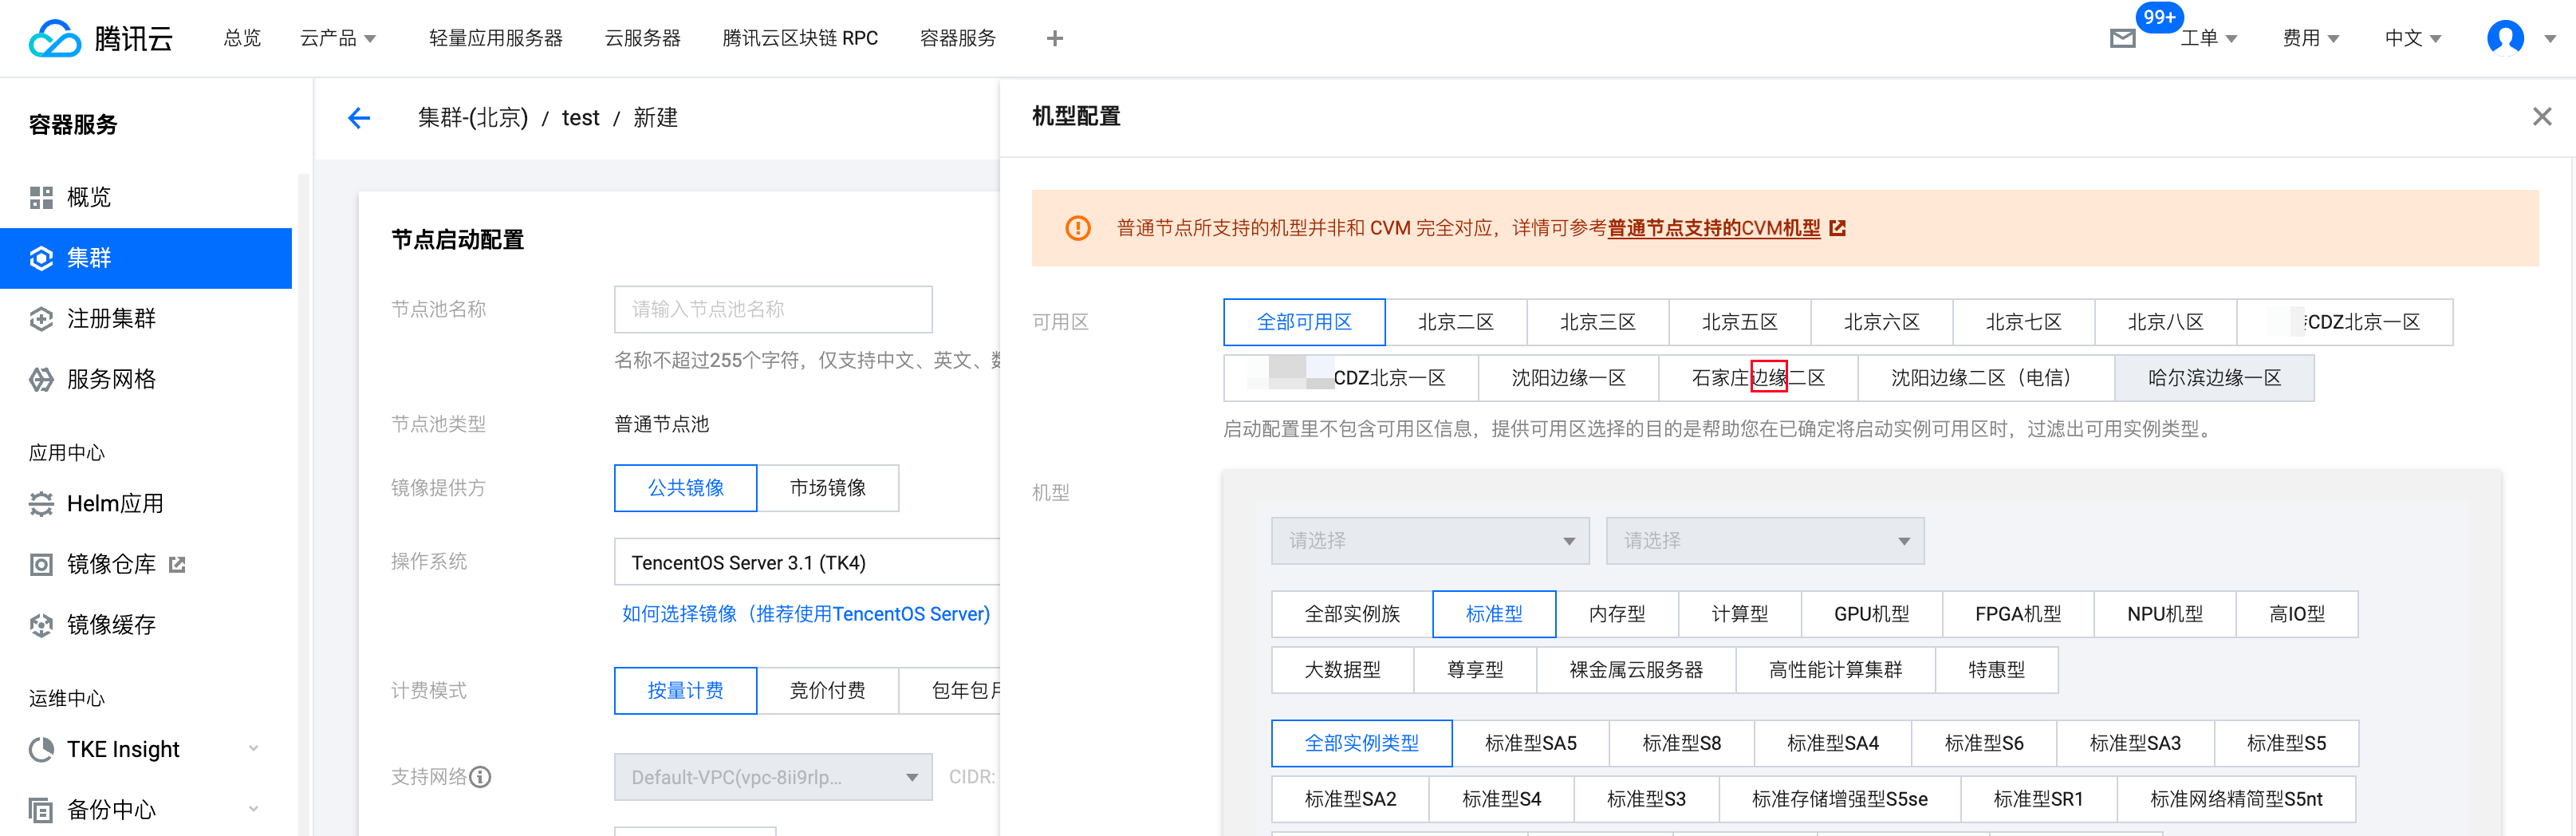This screenshot has height=836, width=2576.
Task: Select 北京五区 availability zone
Action: 1740,322
